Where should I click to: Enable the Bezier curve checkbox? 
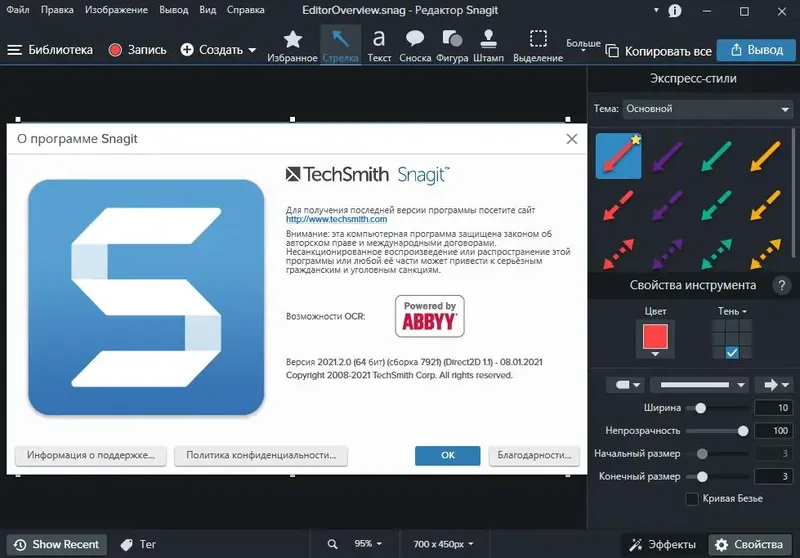692,499
